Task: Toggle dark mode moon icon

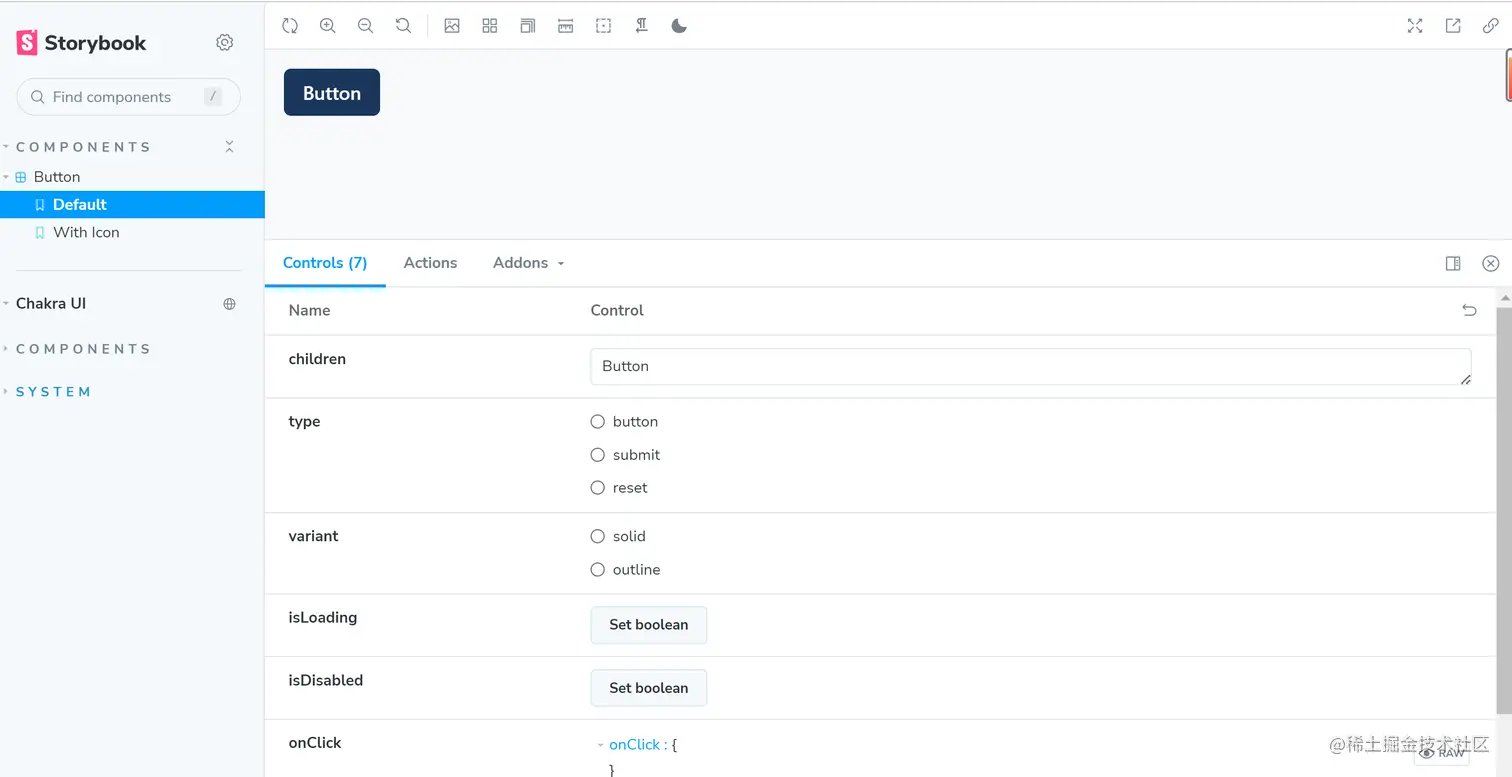Action: [679, 26]
